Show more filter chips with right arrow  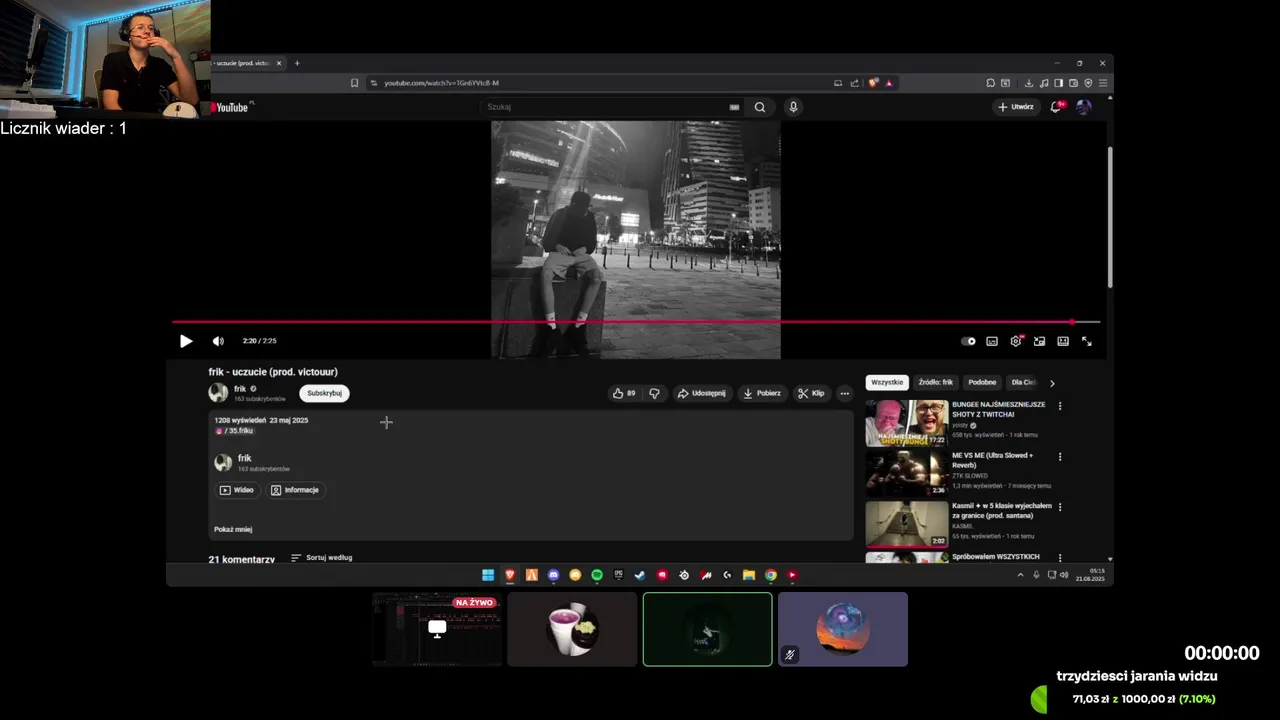pos(1052,383)
